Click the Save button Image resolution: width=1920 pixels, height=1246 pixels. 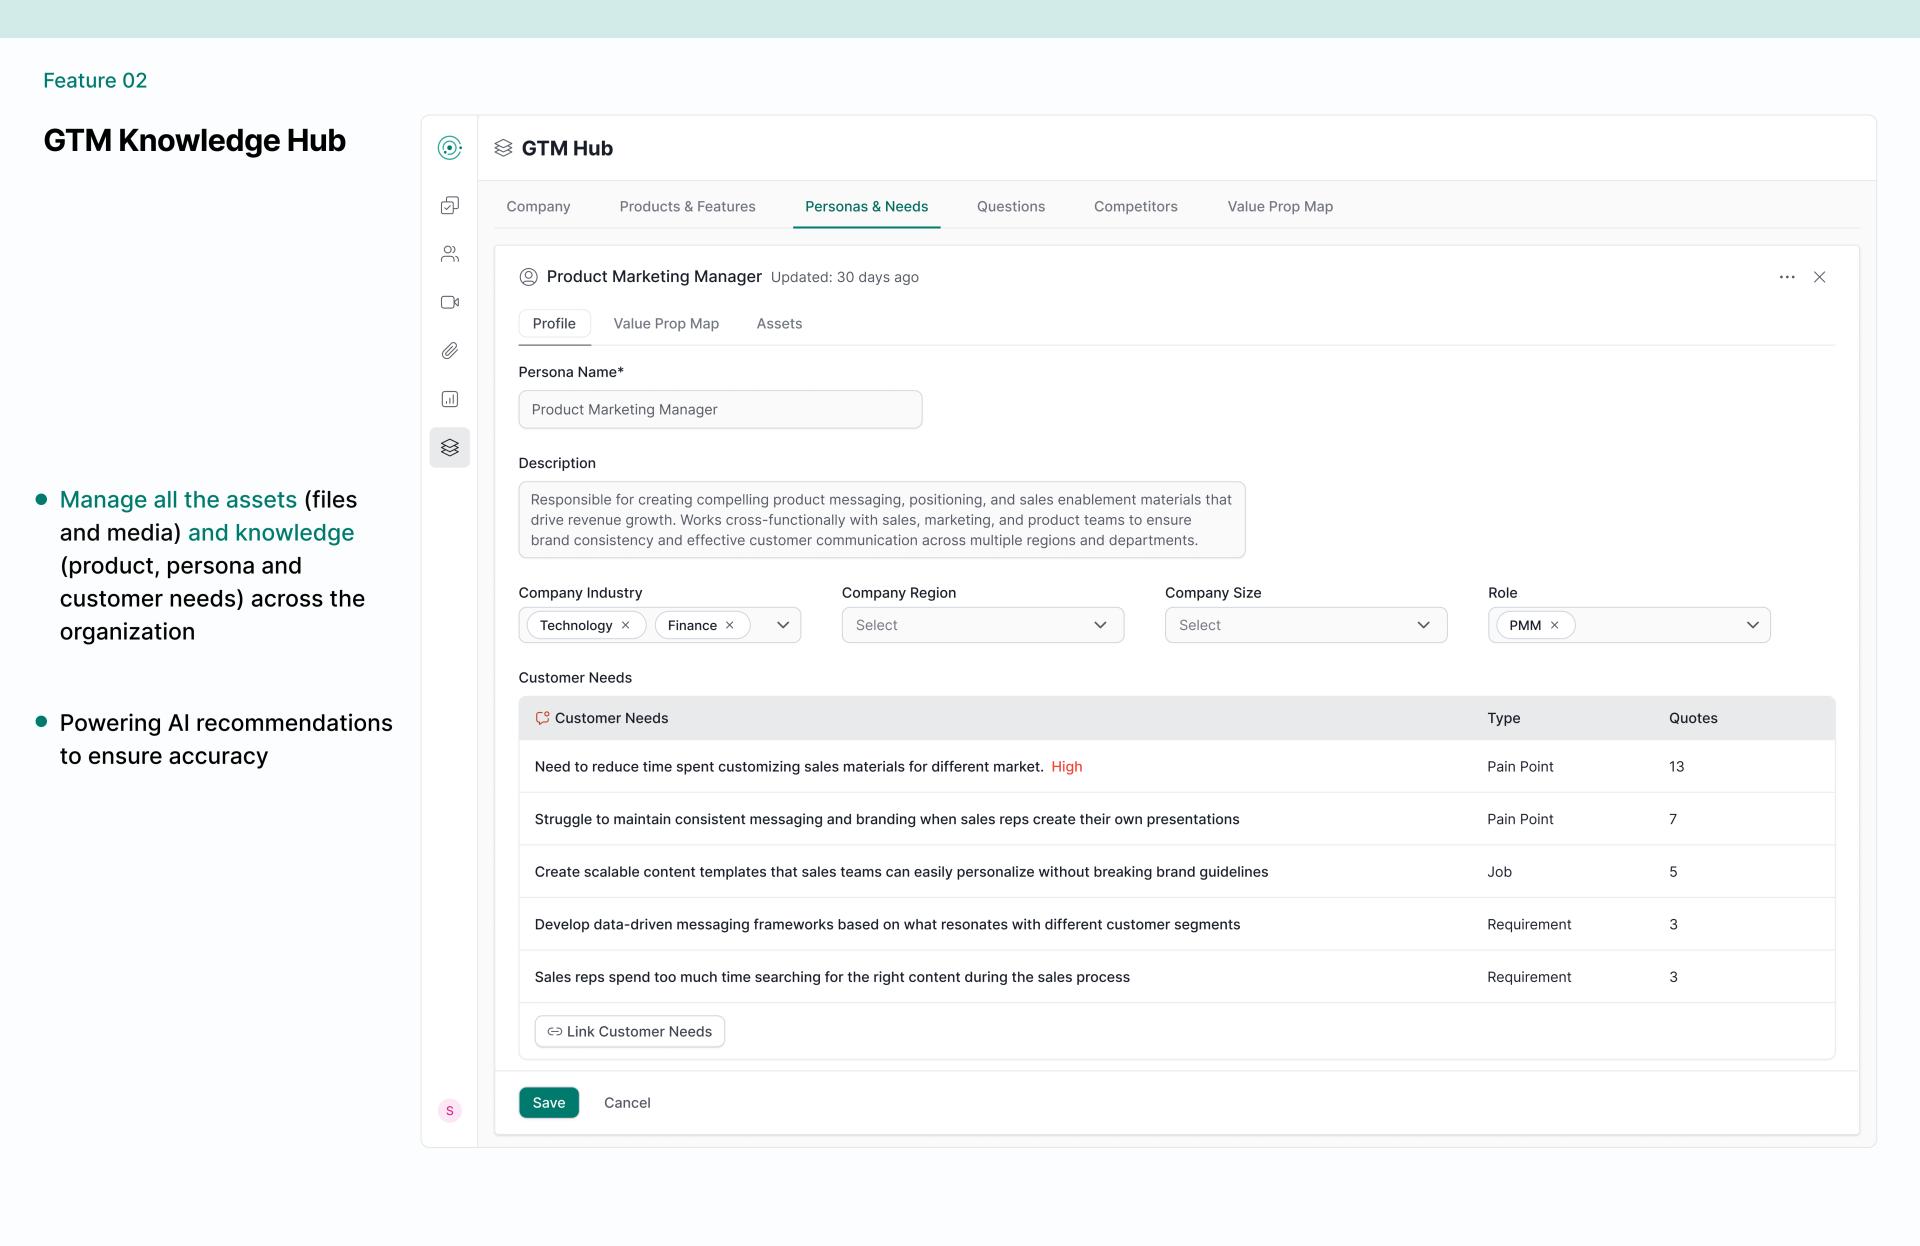[x=548, y=1102]
